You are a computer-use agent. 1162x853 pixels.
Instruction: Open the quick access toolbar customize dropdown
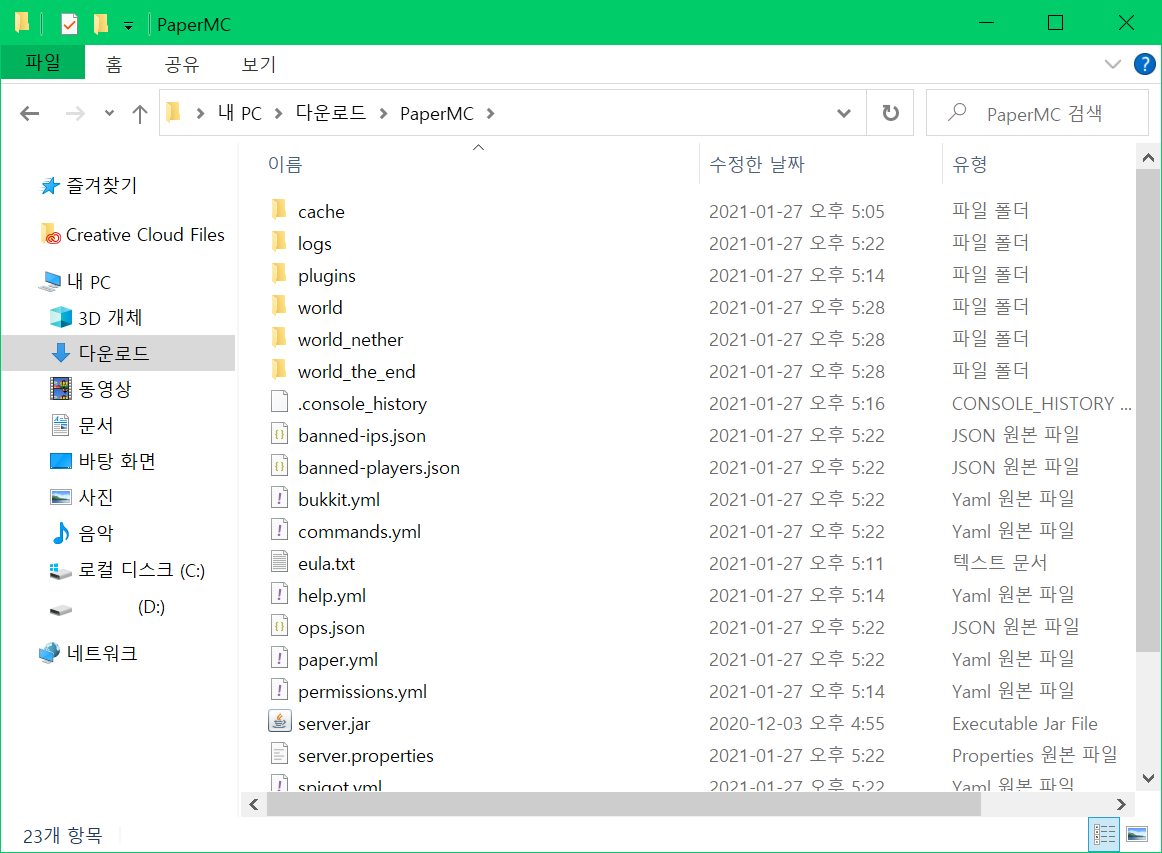coord(128,26)
